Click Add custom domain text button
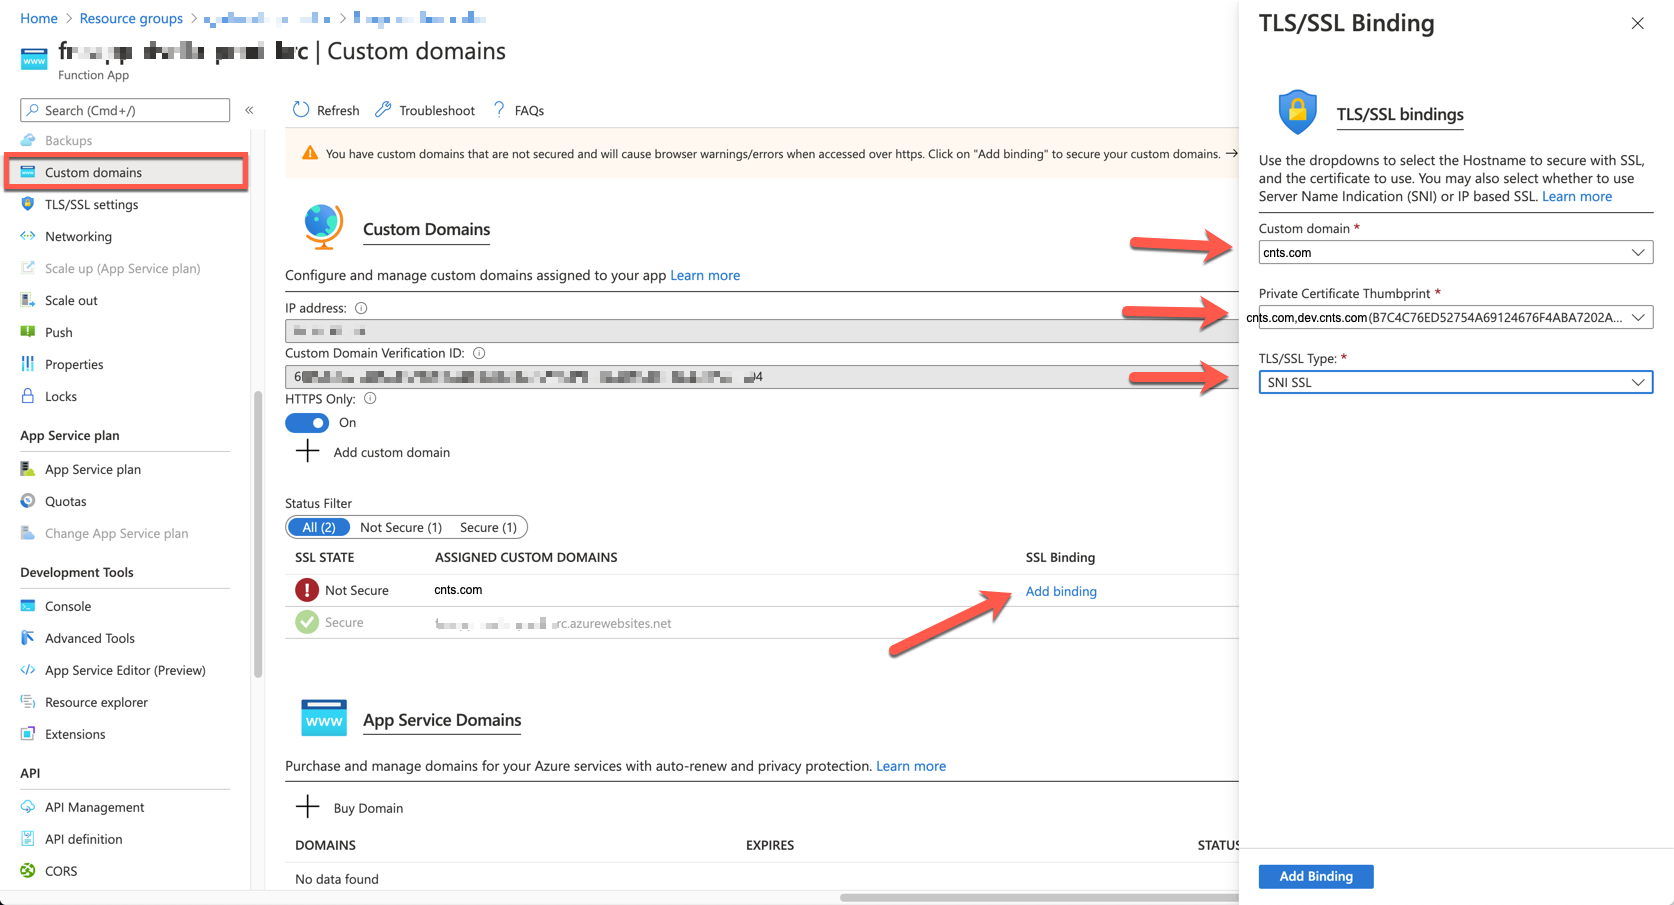Image resolution: width=1674 pixels, height=905 pixels. [x=392, y=452]
